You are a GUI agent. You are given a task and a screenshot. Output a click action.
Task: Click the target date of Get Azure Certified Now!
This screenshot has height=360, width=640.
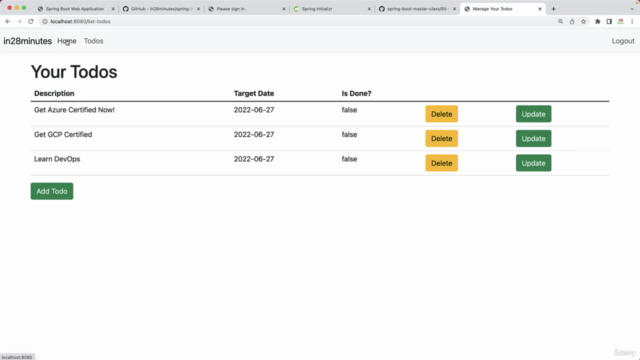click(x=254, y=110)
